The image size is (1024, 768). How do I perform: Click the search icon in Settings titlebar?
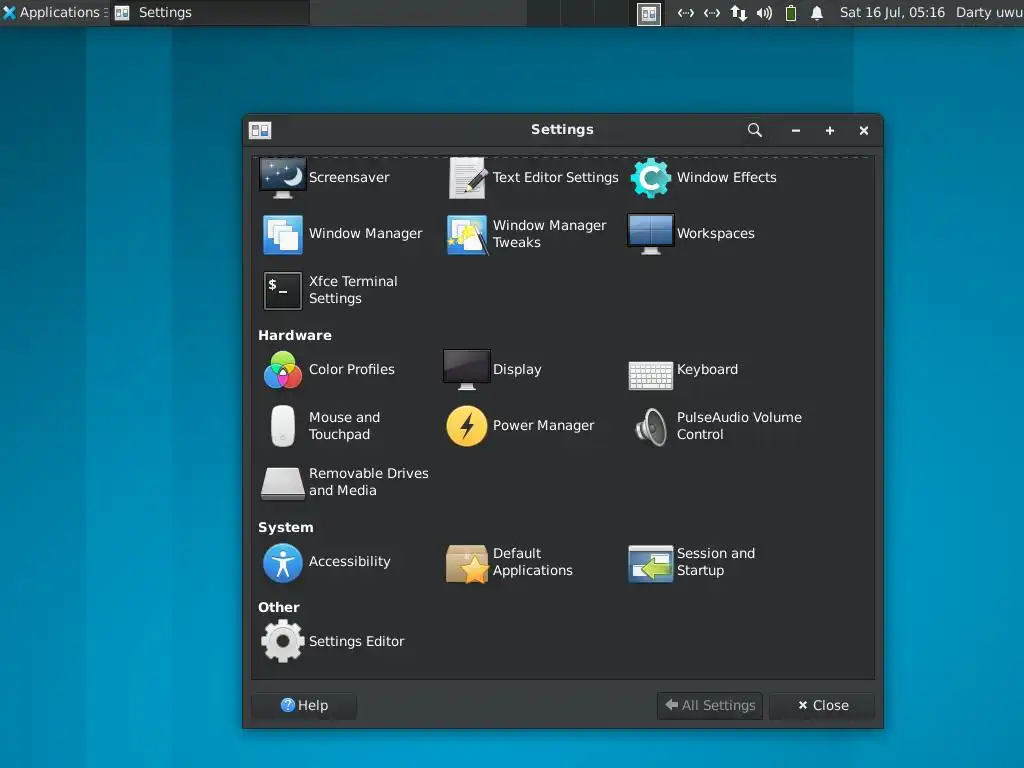(x=755, y=130)
